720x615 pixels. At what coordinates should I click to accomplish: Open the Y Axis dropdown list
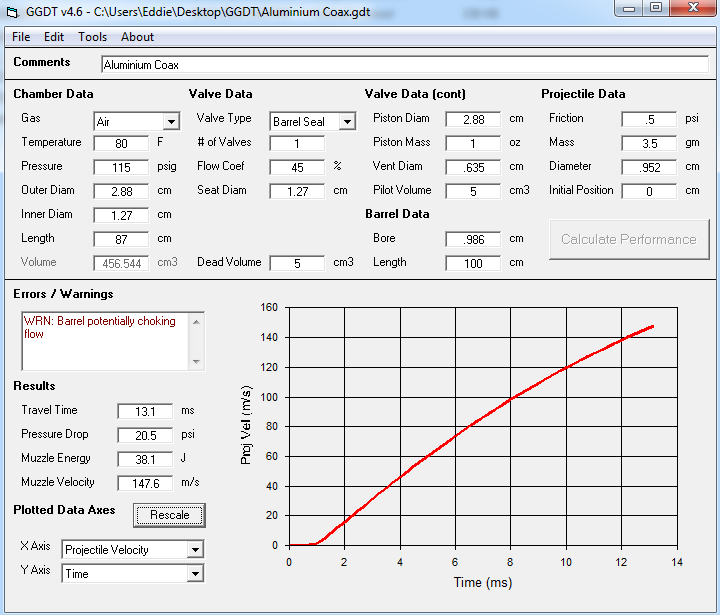195,574
